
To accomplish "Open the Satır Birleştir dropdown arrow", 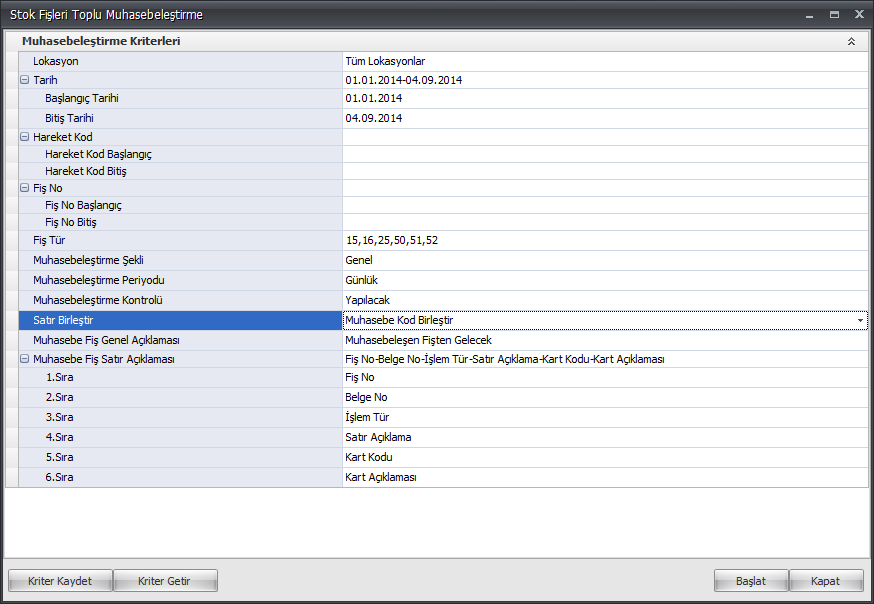I will click(860, 320).
